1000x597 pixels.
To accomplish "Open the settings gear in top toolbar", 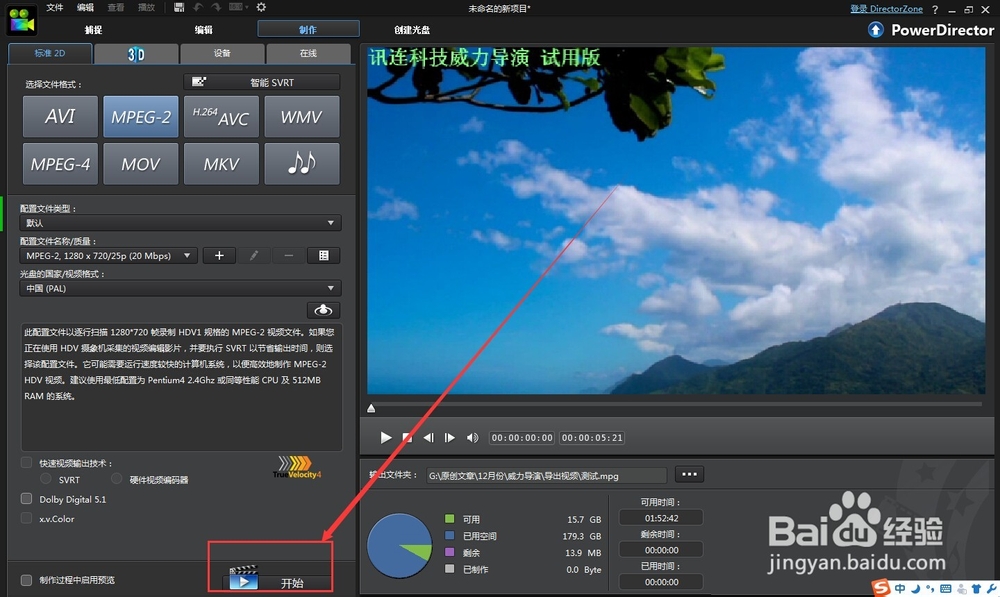I will tap(261, 7).
